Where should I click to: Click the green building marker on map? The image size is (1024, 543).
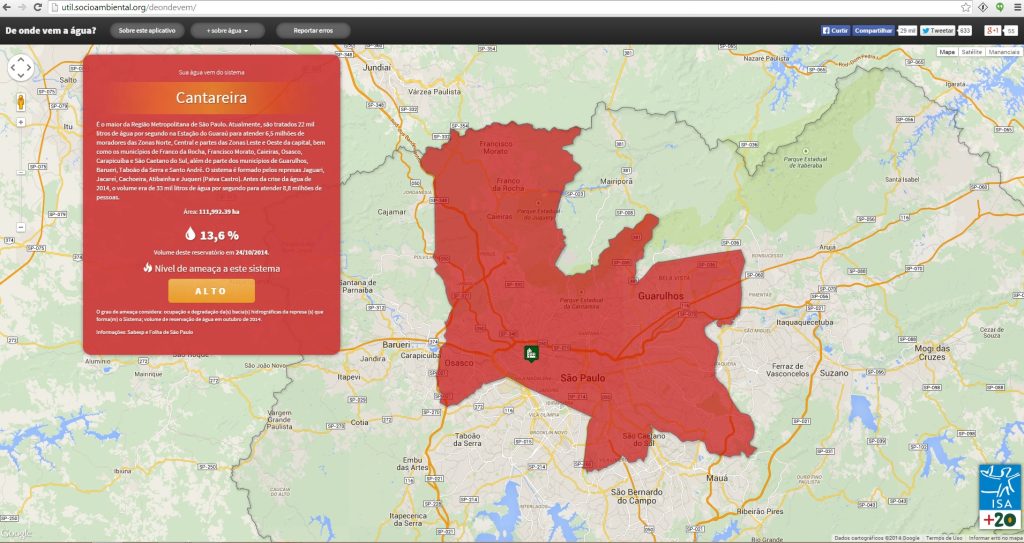coord(532,354)
